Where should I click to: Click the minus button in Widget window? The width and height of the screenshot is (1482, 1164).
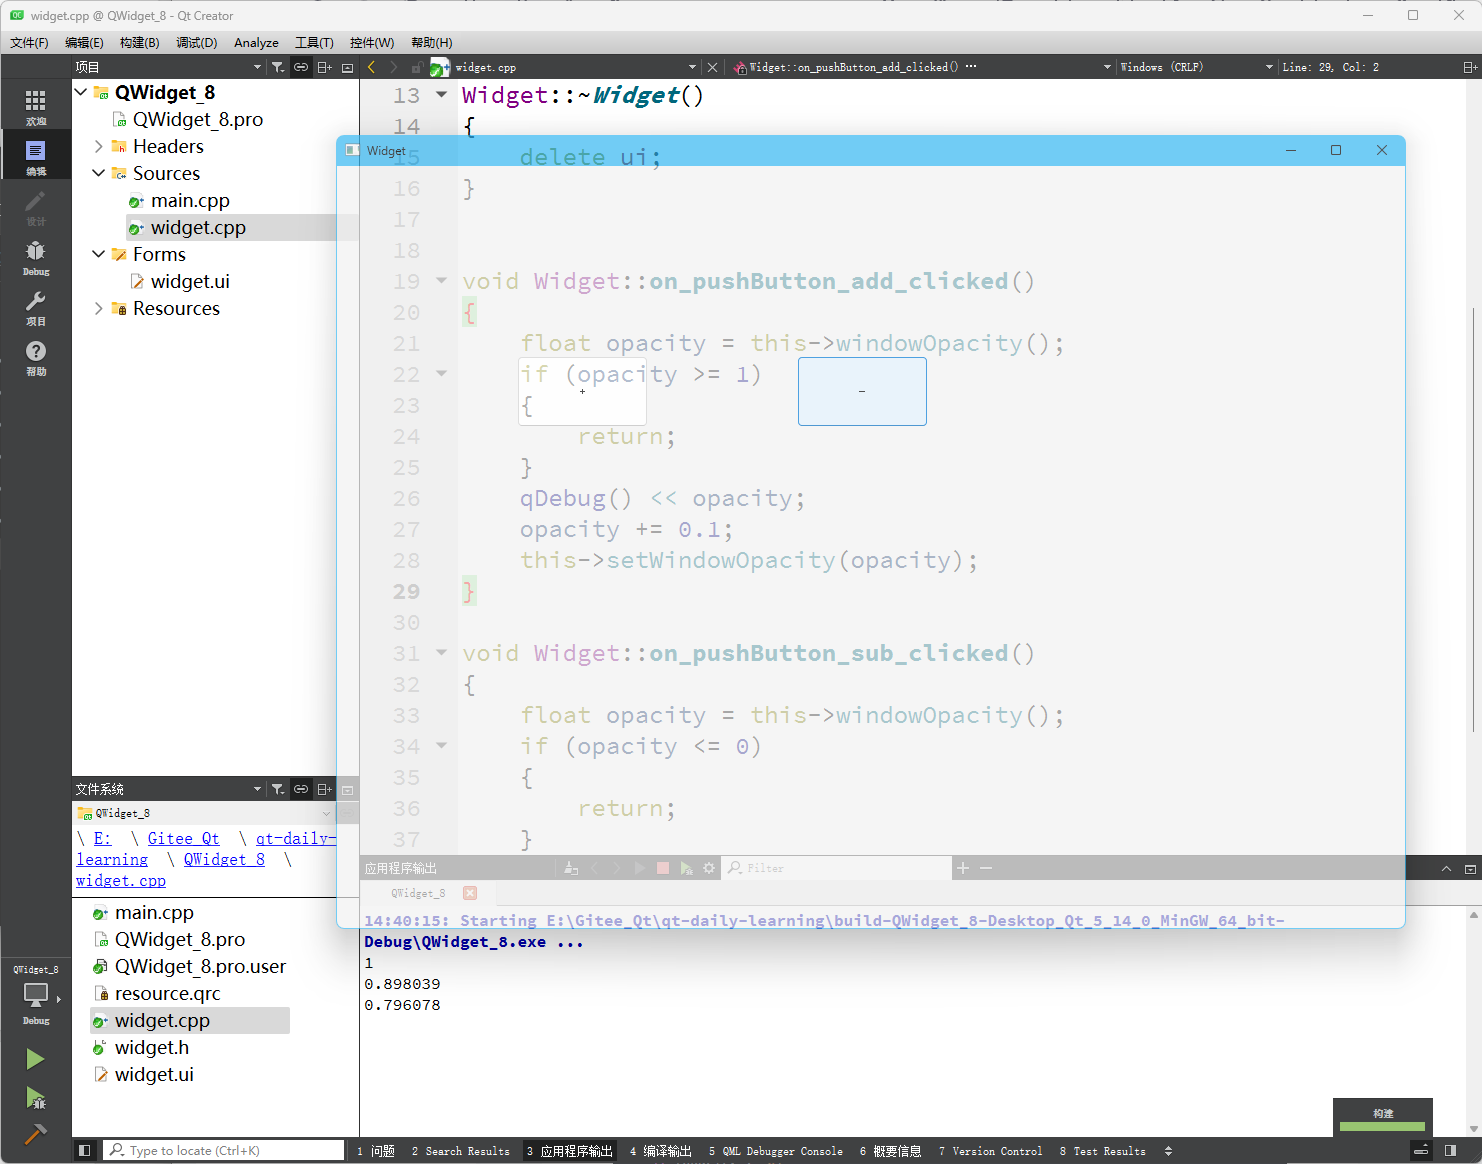pos(862,391)
